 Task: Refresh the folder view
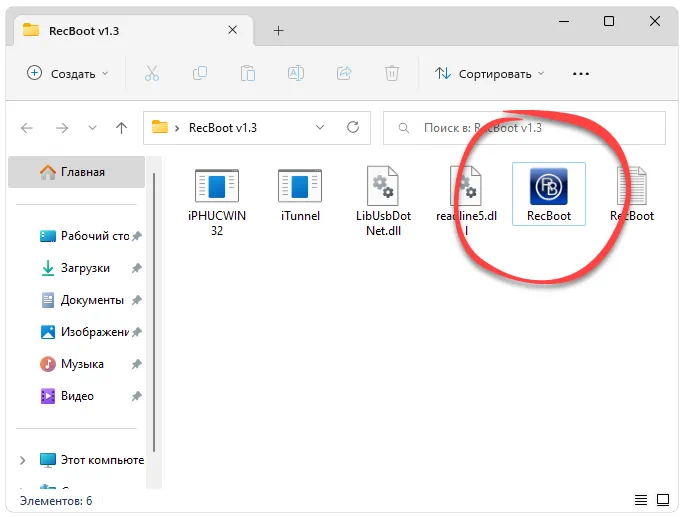coord(353,127)
